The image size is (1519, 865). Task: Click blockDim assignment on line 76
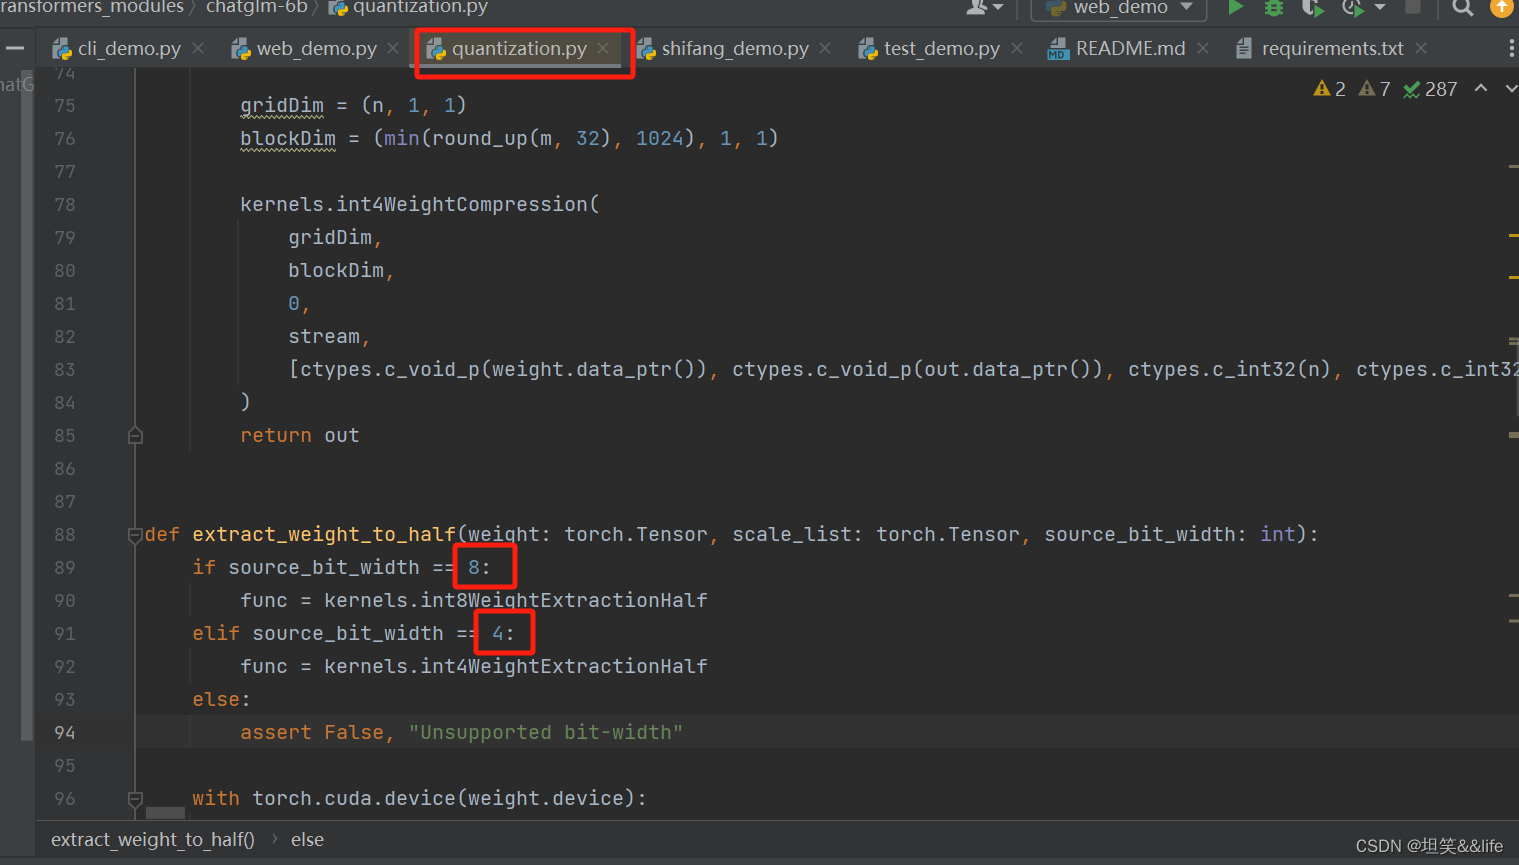point(509,138)
